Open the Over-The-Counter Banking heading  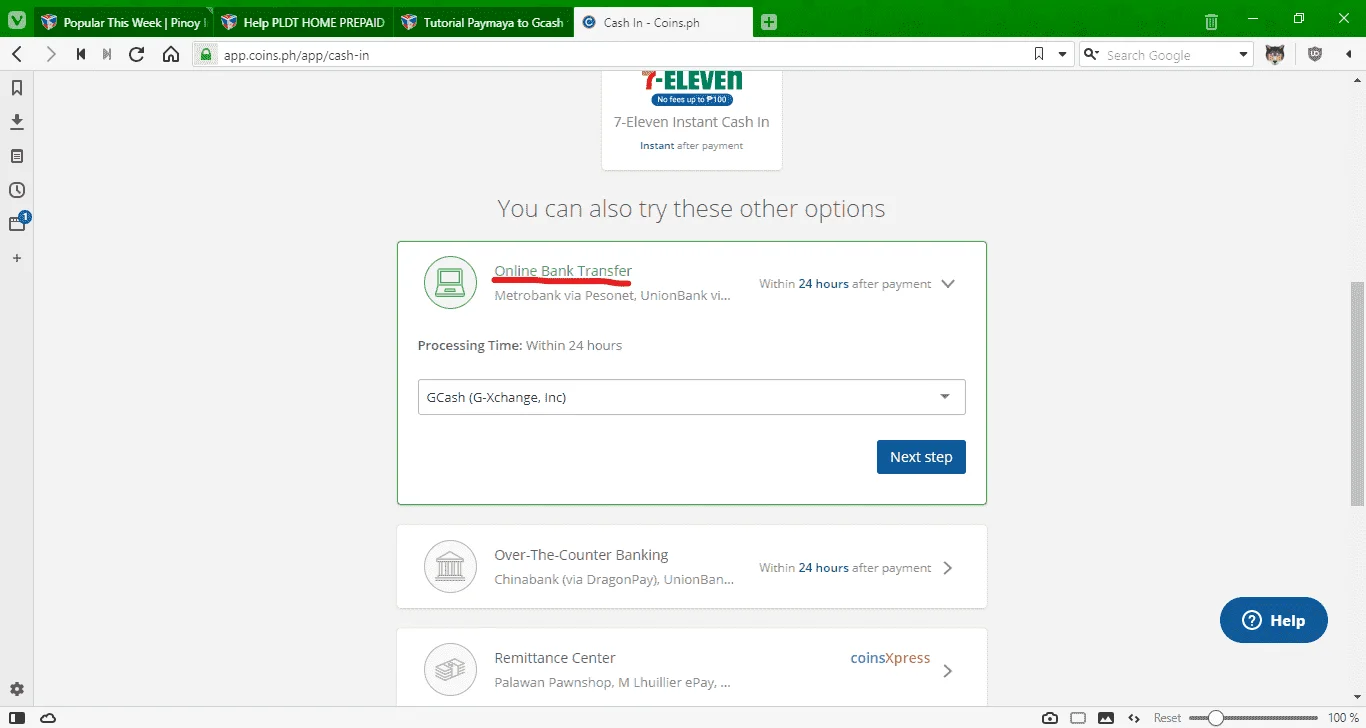[x=581, y=555]
